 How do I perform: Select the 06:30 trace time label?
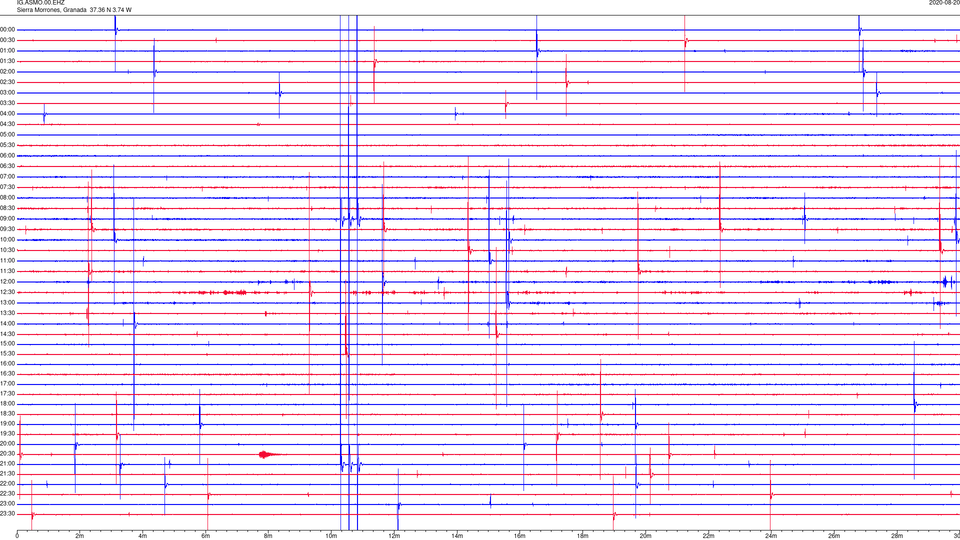tap(8, 166)
